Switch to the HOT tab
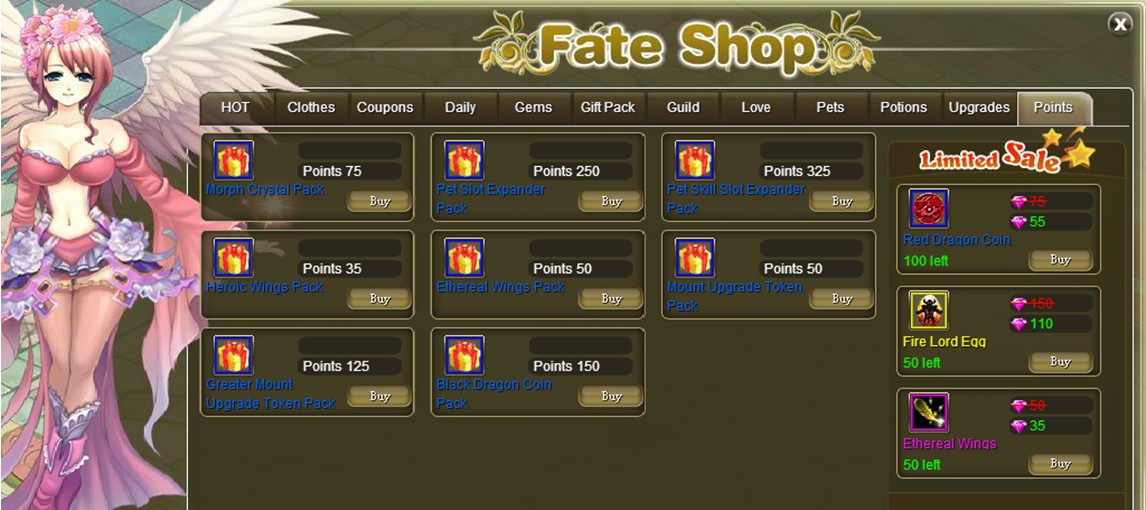Image resolution: width=1146 pixels, height=510 pixels. pyautogui.click(x=235, y=108)
